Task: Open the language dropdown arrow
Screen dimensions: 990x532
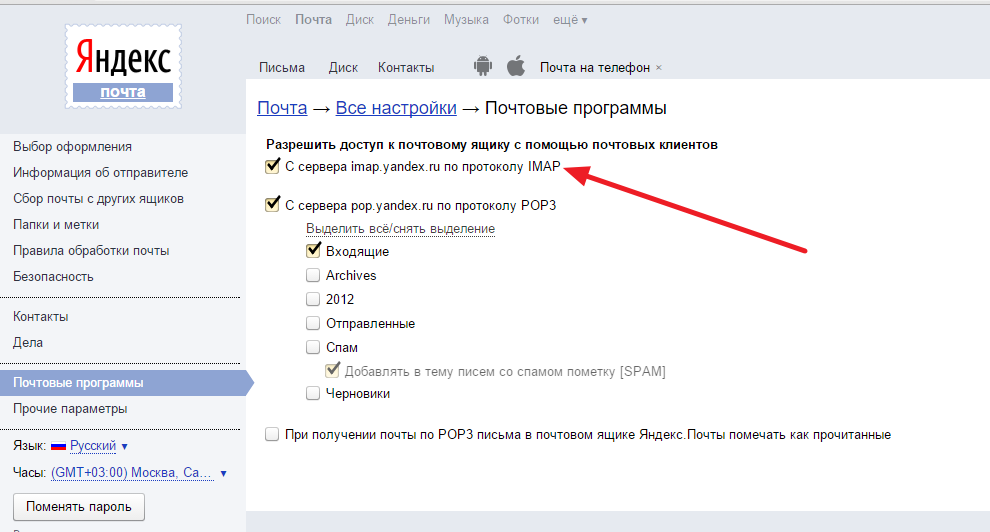Action: click(x=124, y=446)
